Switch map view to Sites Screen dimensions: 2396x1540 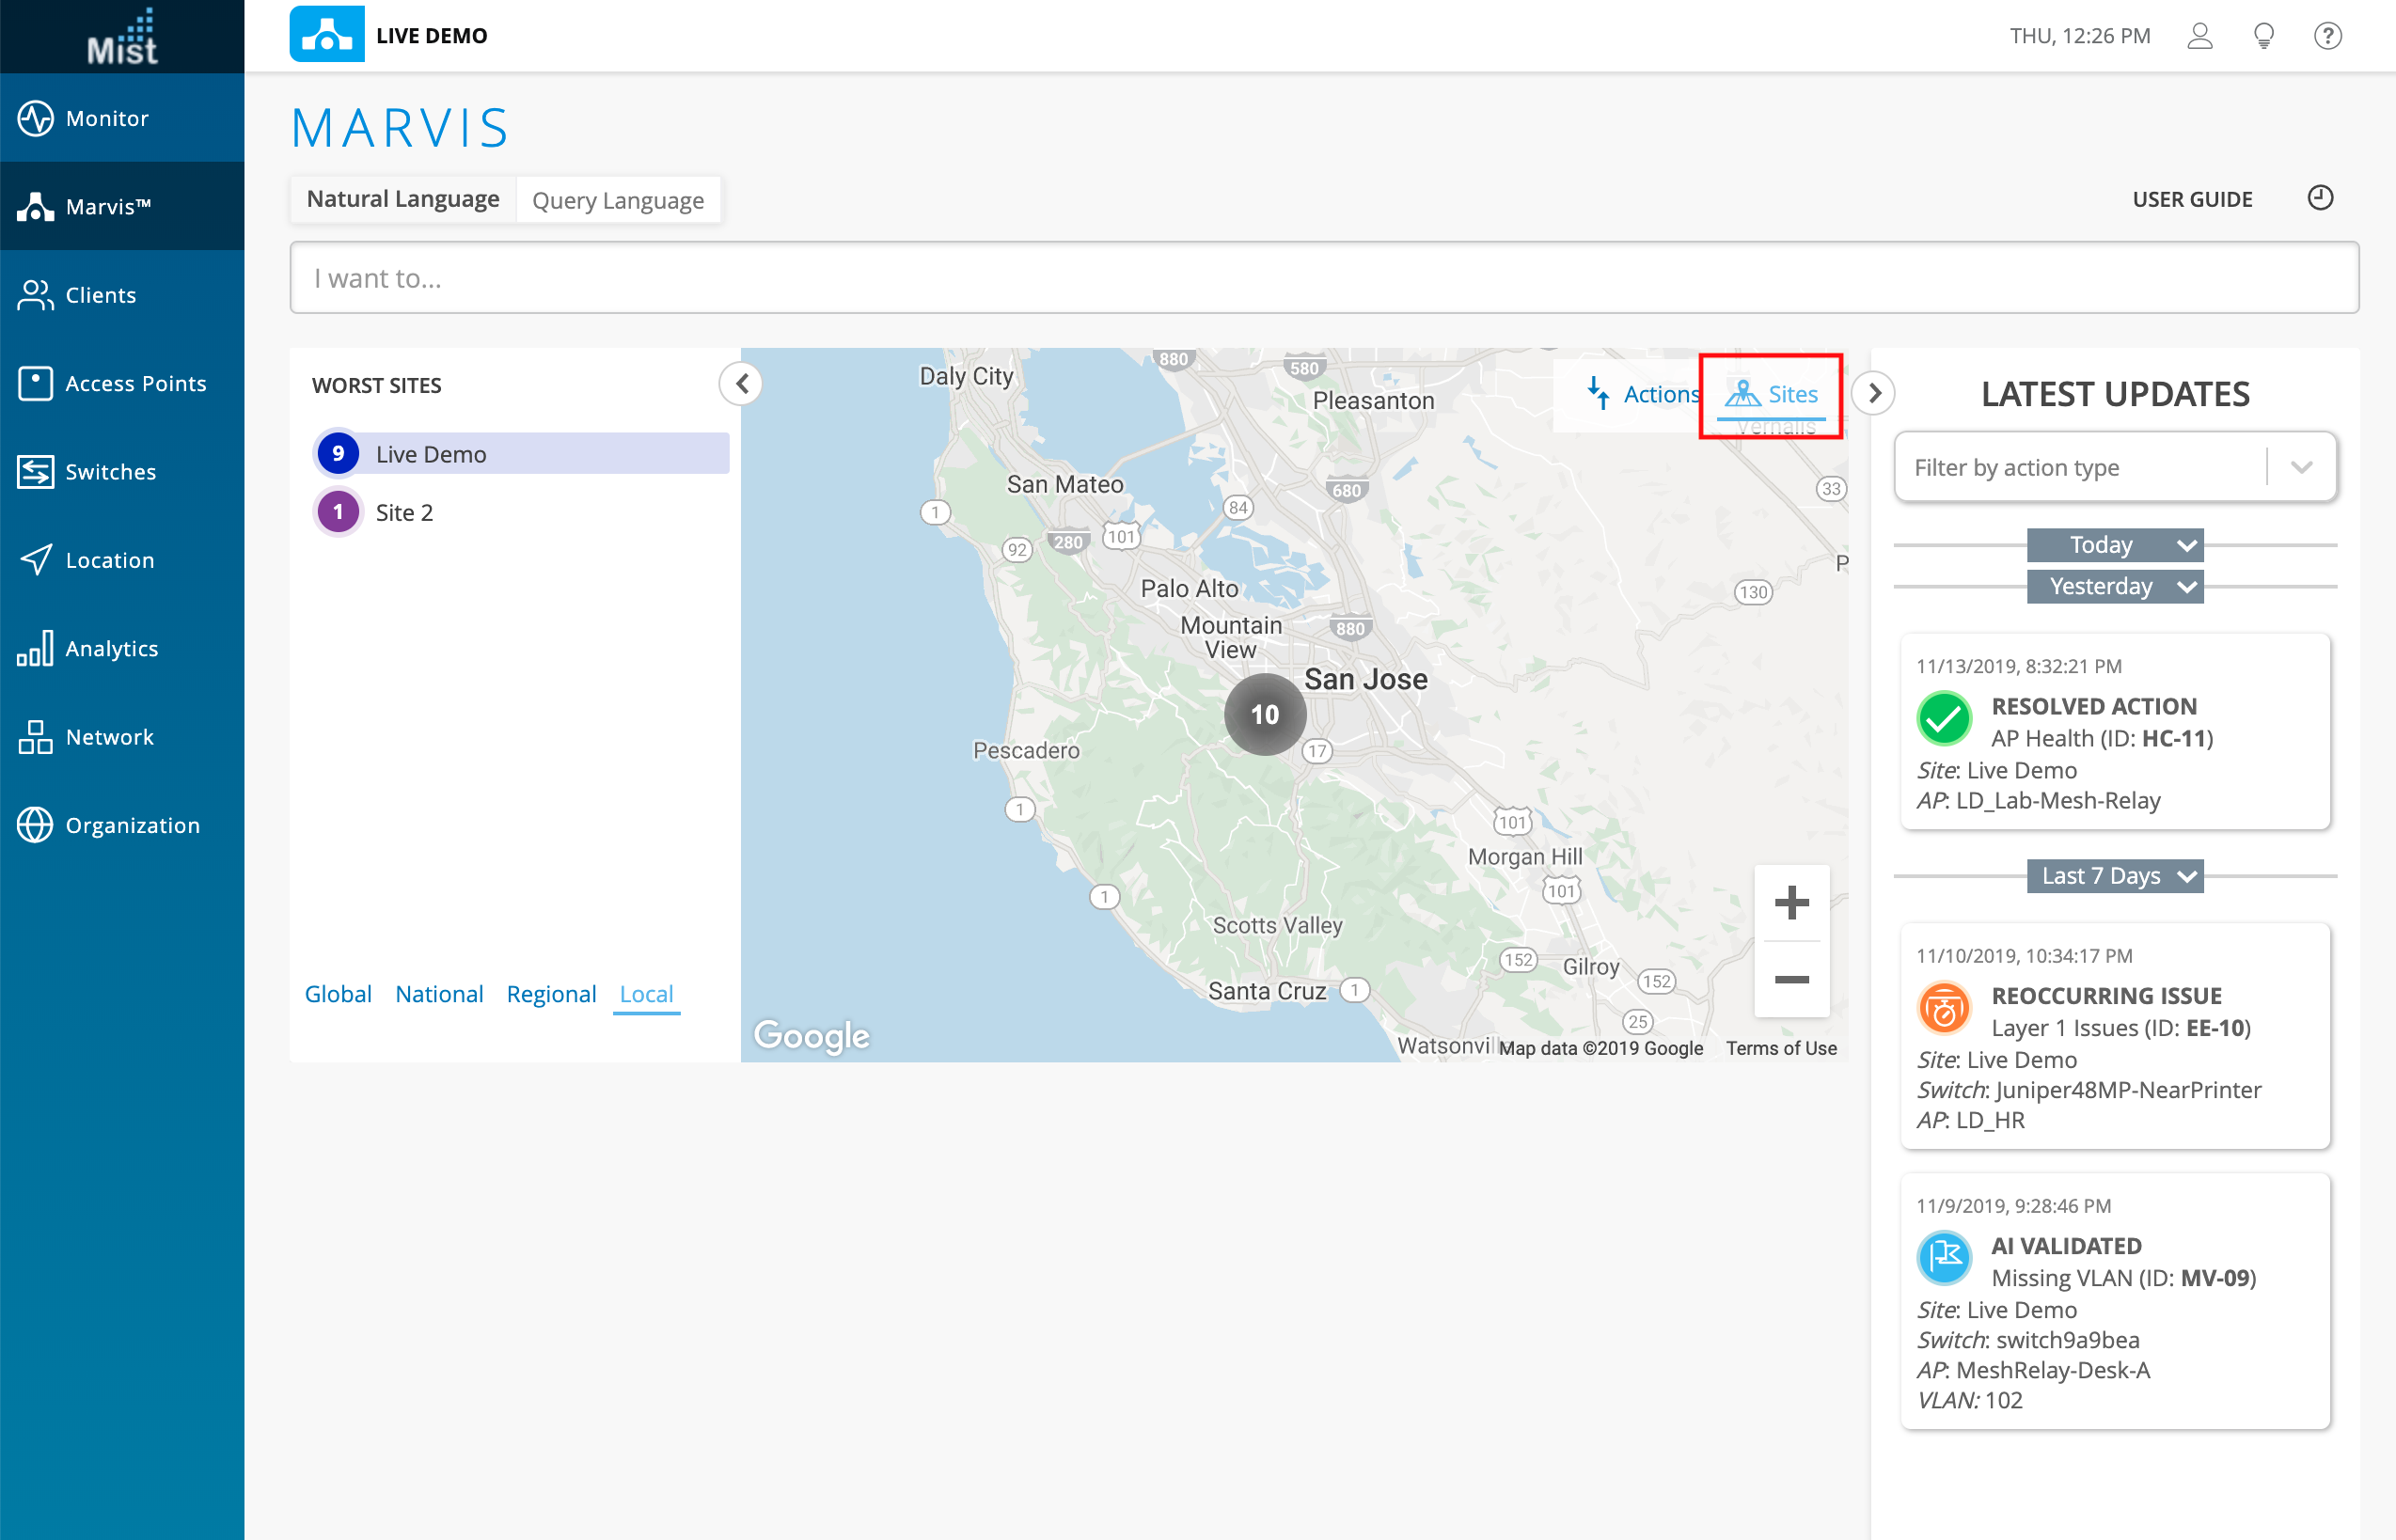click(1772, 394)
